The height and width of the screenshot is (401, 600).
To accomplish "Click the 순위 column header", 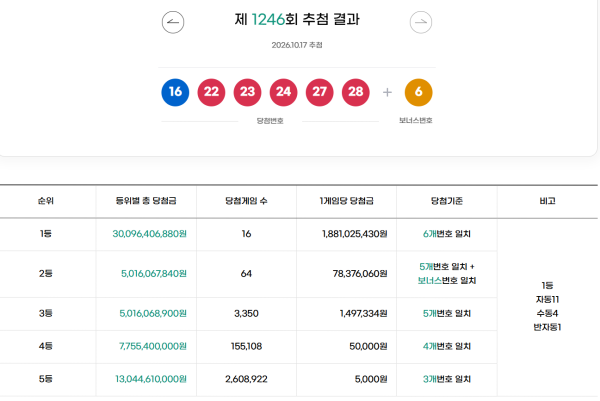I will pyautogui.click(x=46, y=201).
